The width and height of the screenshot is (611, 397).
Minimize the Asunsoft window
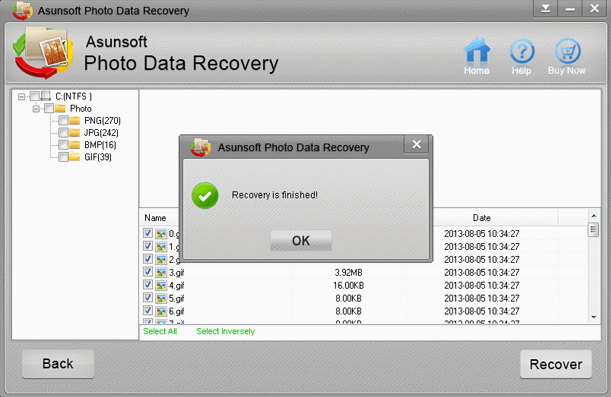point(570,9)
